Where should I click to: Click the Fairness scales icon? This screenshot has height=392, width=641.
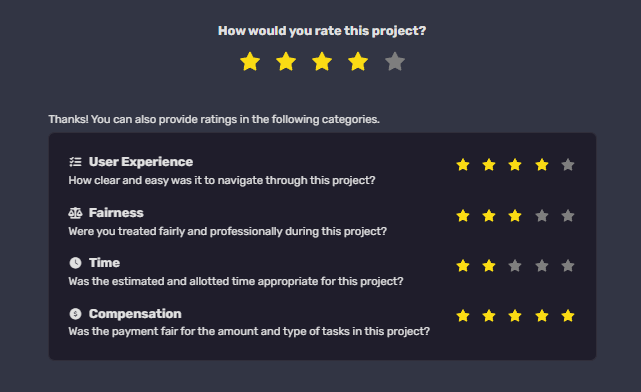point(75,213)
